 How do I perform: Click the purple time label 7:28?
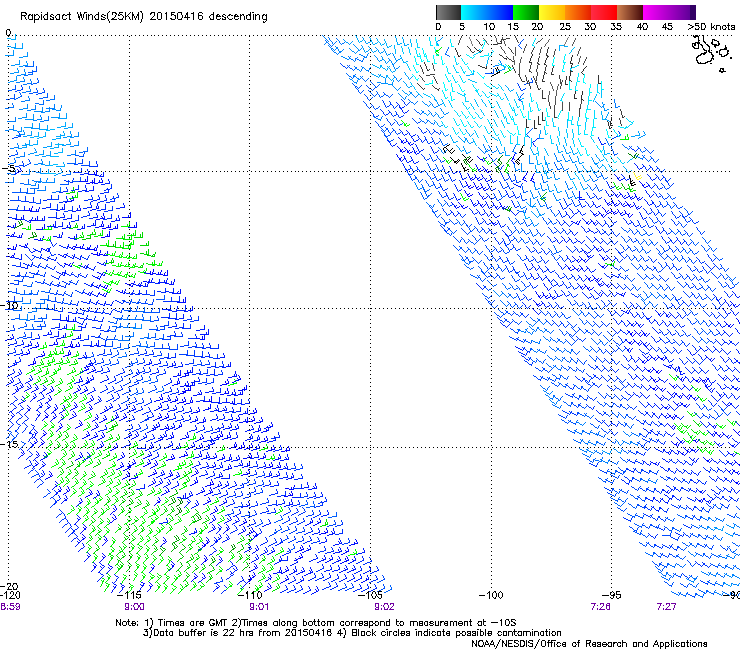(x=600, y=607)
